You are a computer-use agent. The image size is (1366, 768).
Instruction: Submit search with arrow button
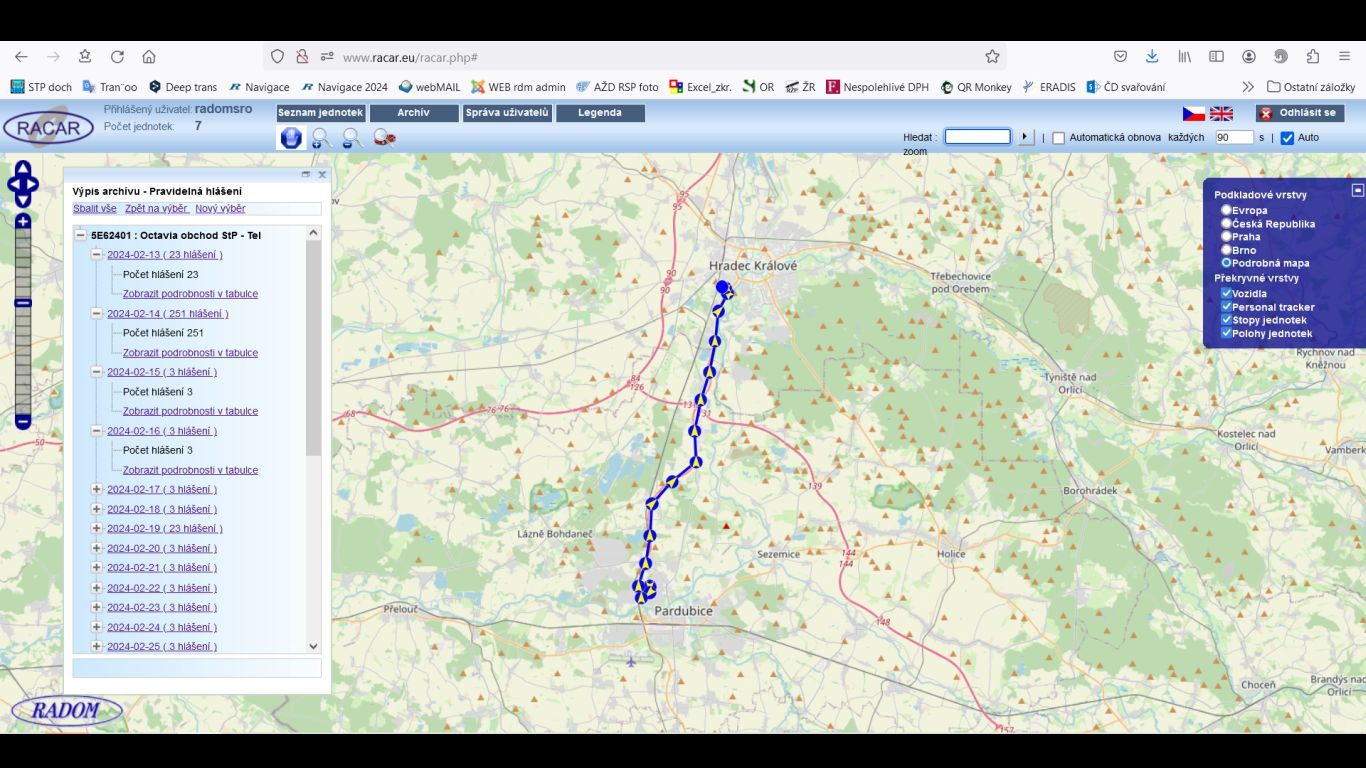pyautogui.click(x=1026, y=137)
